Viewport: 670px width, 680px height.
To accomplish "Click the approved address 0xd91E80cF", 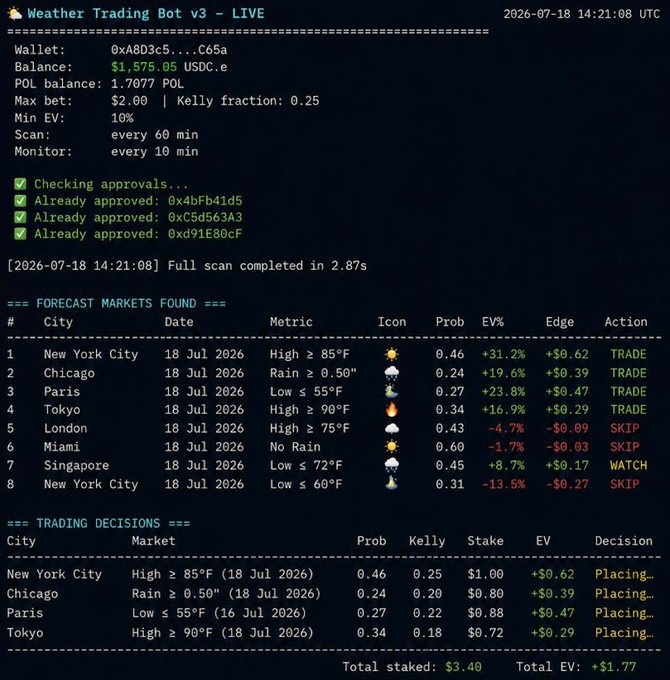I will [x=205, y=234].
